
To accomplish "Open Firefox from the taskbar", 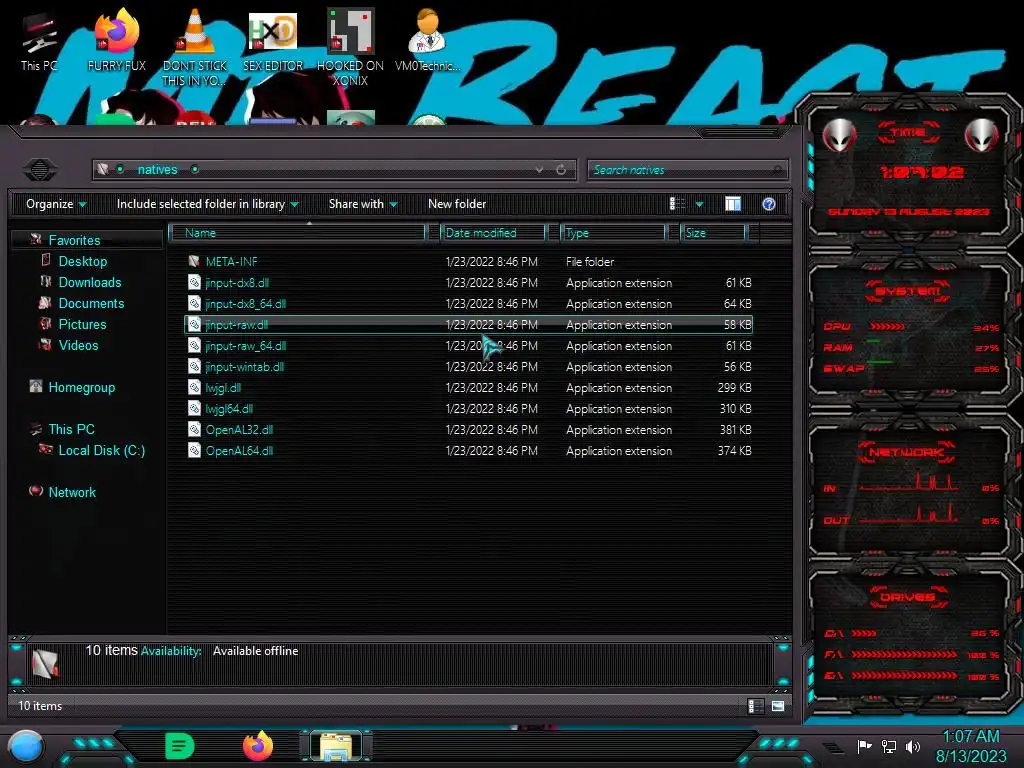I will [x=257, y=746].
